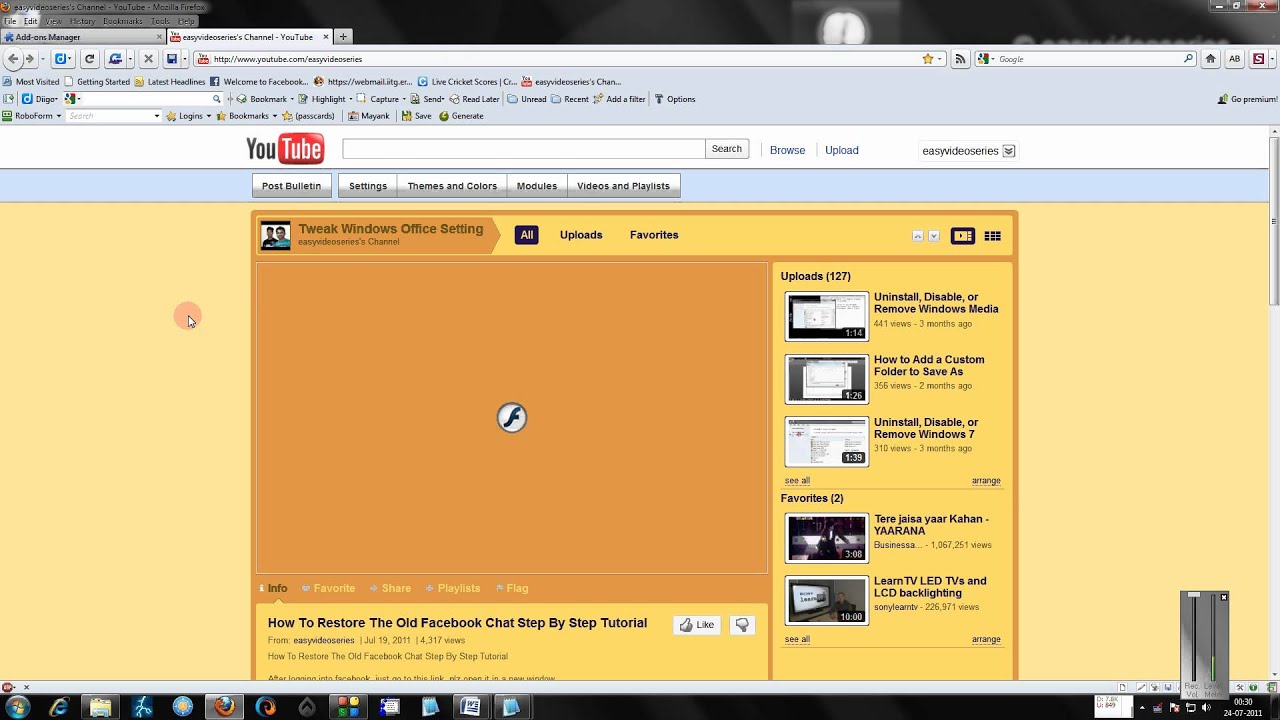This screenshot has width=1280, height=720.
Task: Expand the channel panel using the down arrow
Action: pos(934,236)
